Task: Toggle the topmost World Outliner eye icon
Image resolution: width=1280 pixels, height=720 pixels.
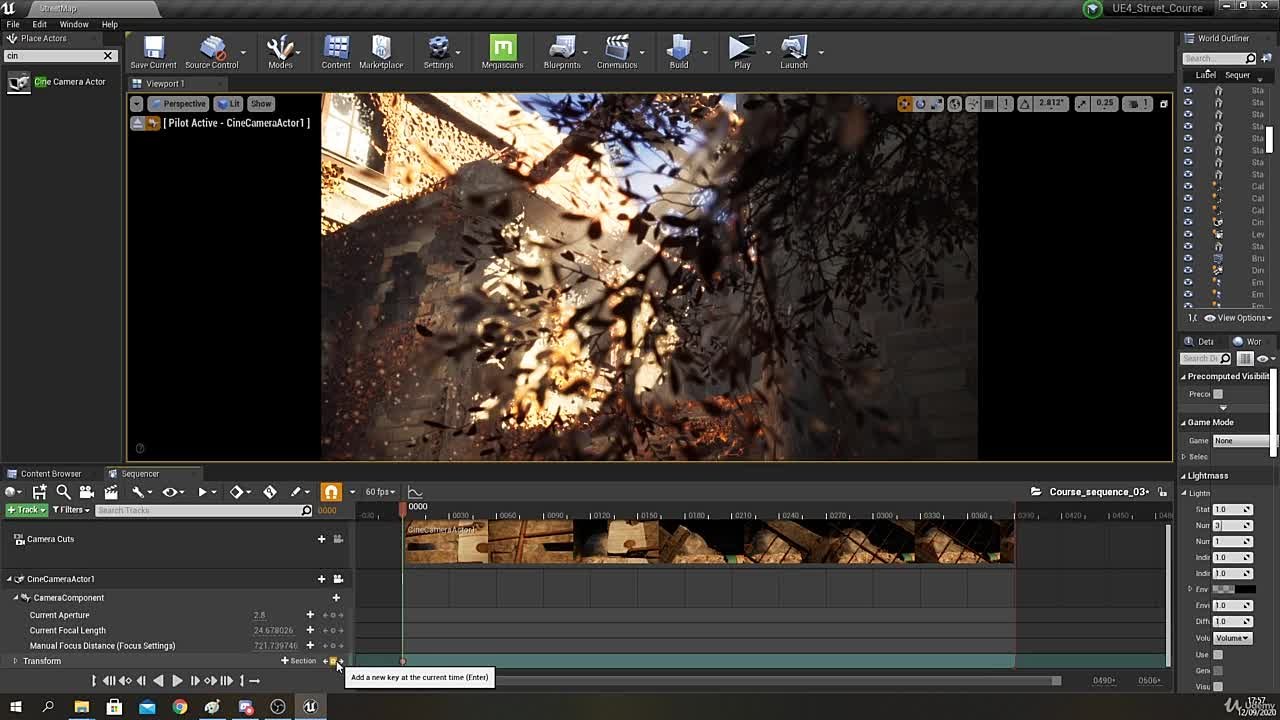Action: click(1188, 90)
